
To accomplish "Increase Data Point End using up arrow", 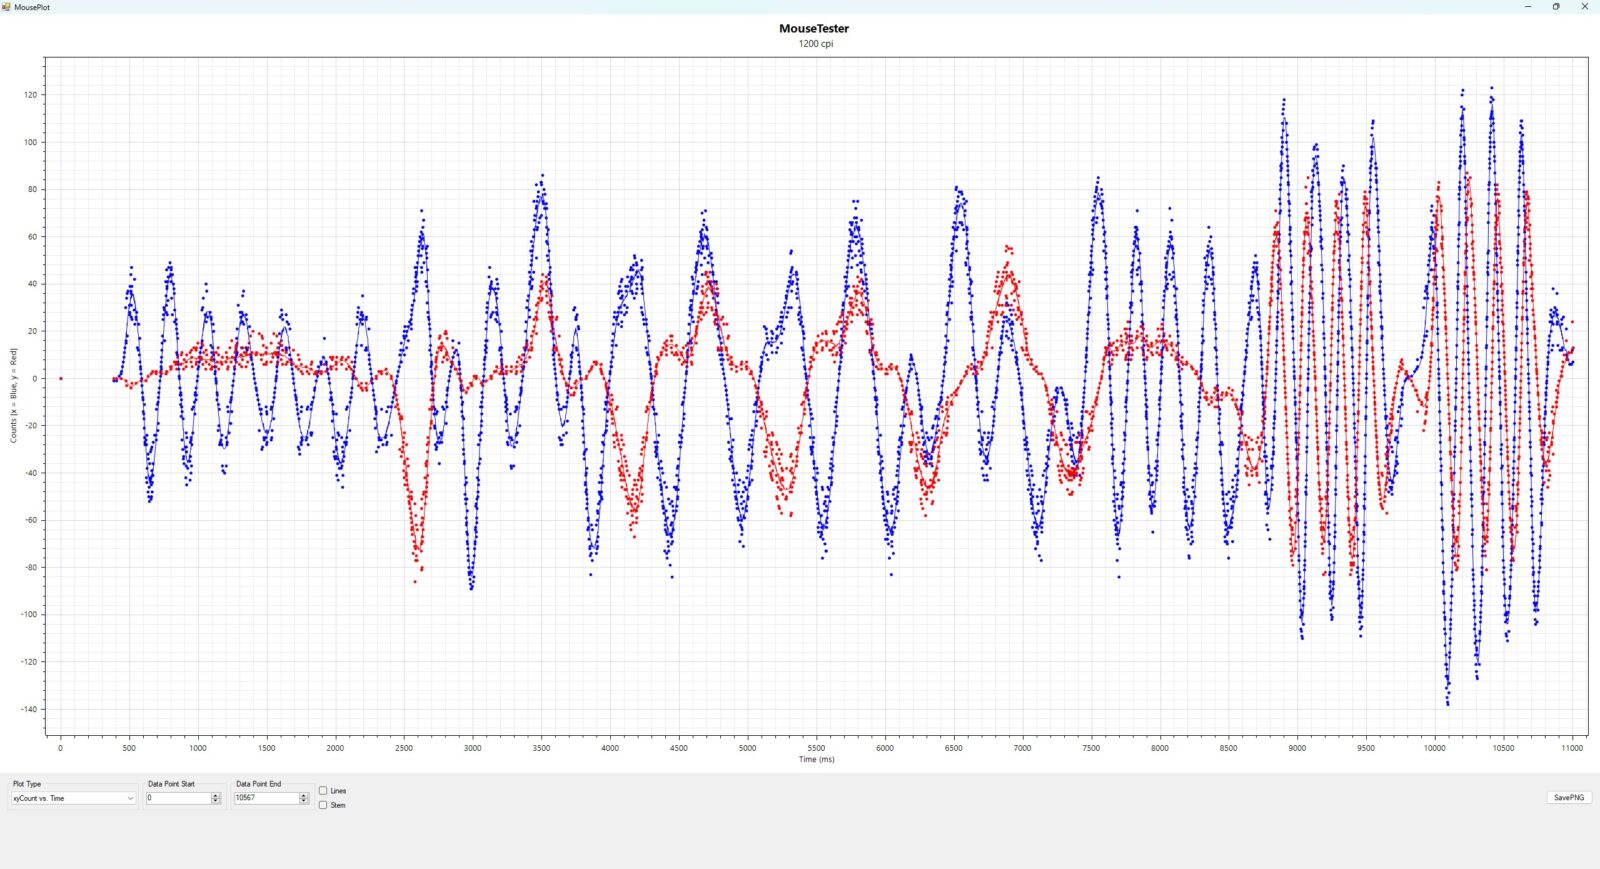I will pyautogui.click(x=304, y=795).
